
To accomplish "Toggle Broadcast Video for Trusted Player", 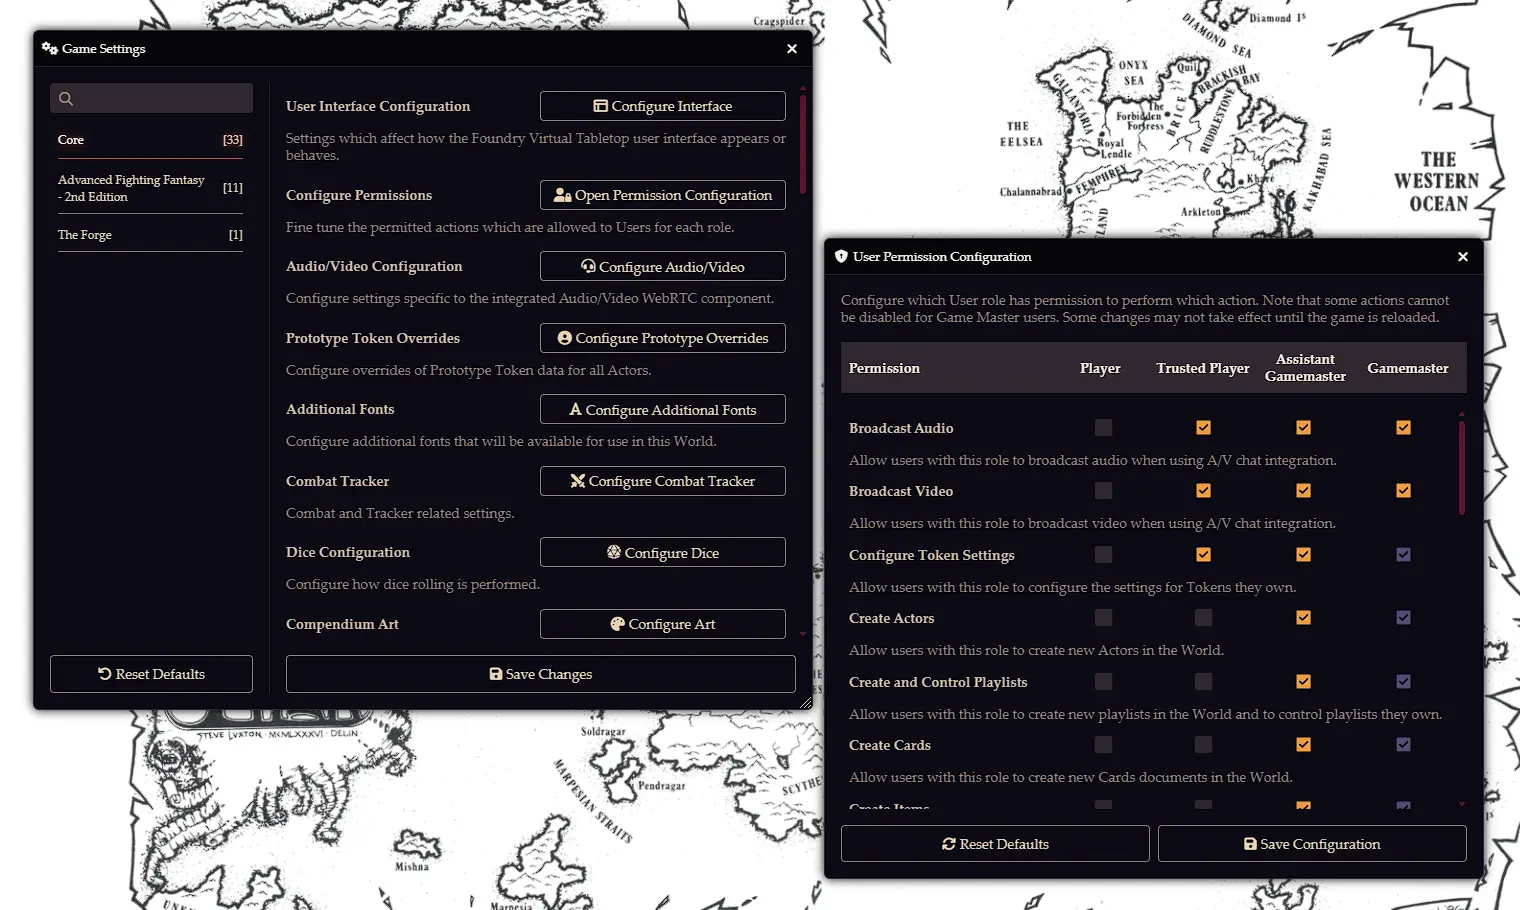I will (x=1203, y=491).
